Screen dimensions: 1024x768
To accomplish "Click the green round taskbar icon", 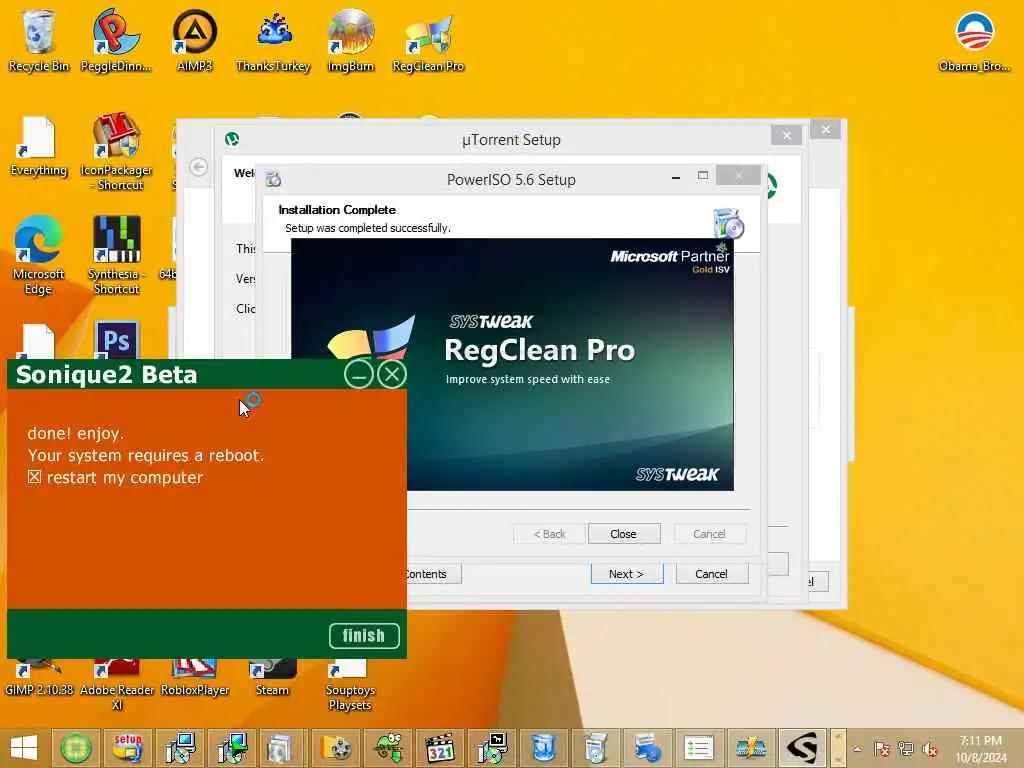I will point(76,748).
